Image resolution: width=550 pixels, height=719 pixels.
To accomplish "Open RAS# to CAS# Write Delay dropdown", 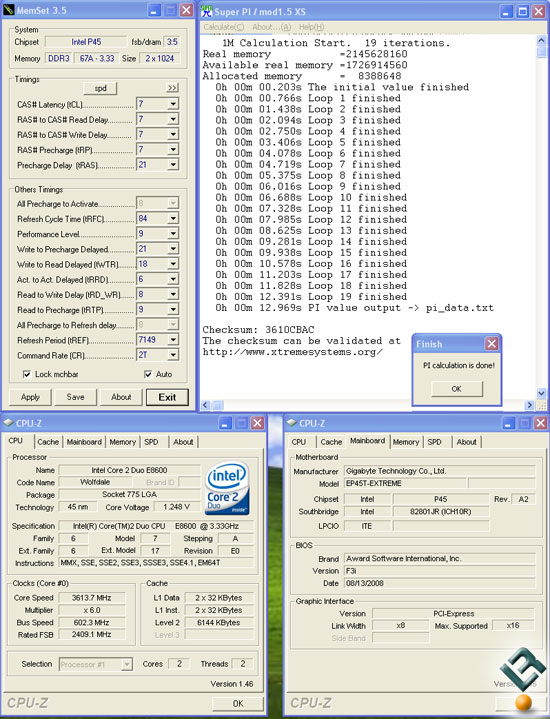I will pyautogui.click(x=173, y=134).
